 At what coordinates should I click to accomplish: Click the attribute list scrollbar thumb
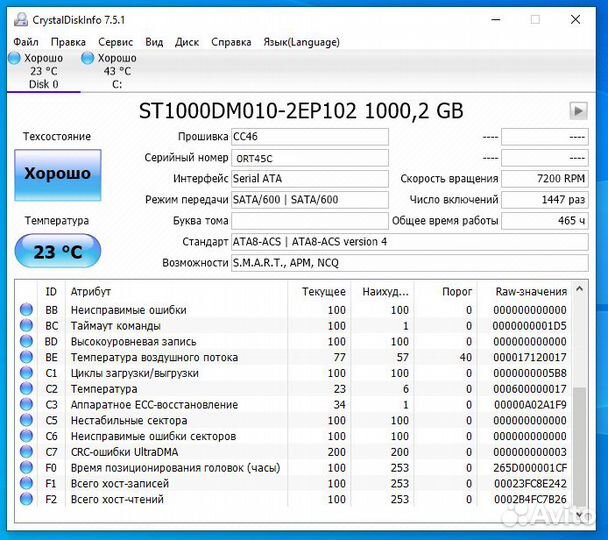[579, 446]
